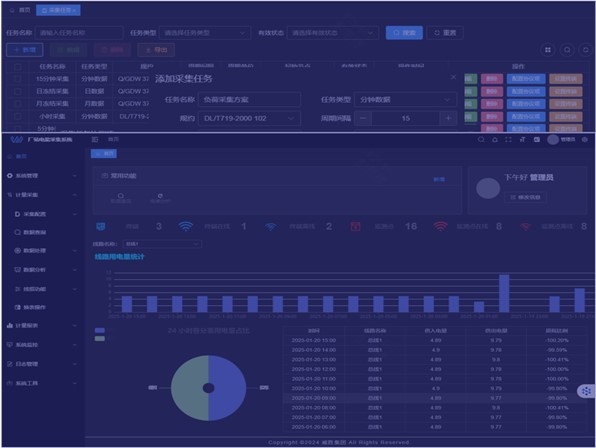The image size is (596, 448).
Task: Click the round search toggle icon above task table
Action: click(x=567, y=50)
